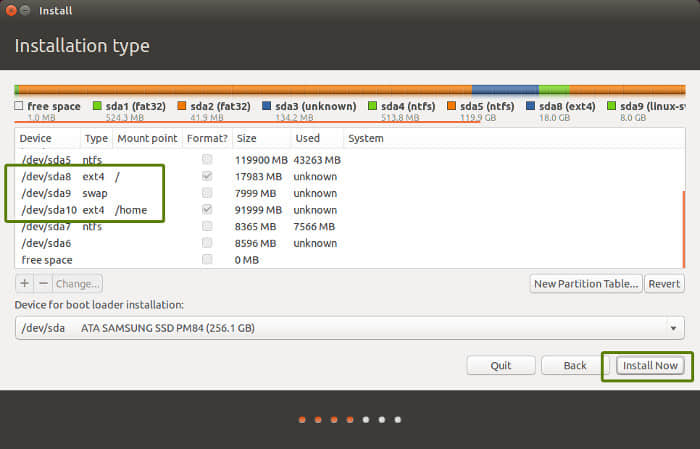Close the Install window
Viewport: 700px width, 449px height.
(12, 11)
